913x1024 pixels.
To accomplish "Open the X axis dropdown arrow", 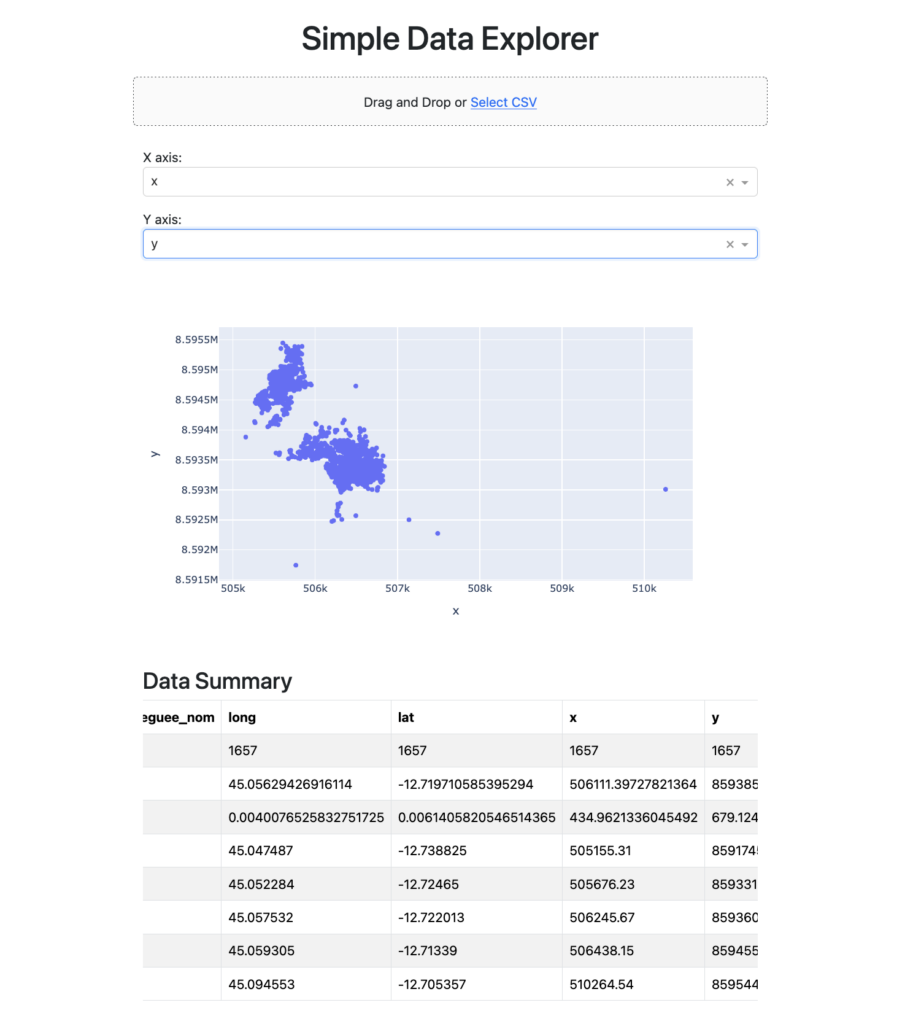I will [744, 181].
